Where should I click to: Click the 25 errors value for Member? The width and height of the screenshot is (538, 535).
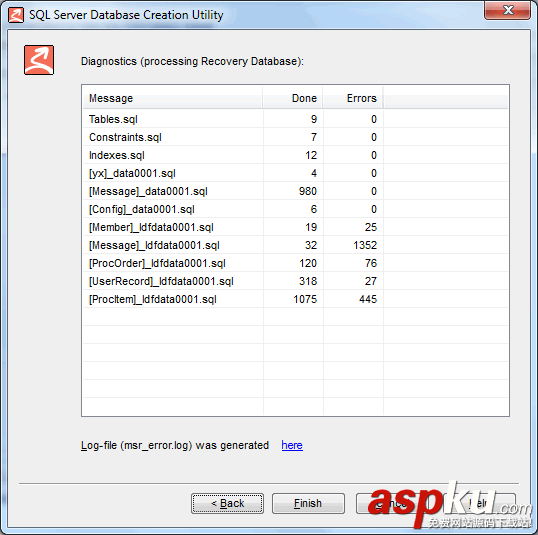pos(371,227)
